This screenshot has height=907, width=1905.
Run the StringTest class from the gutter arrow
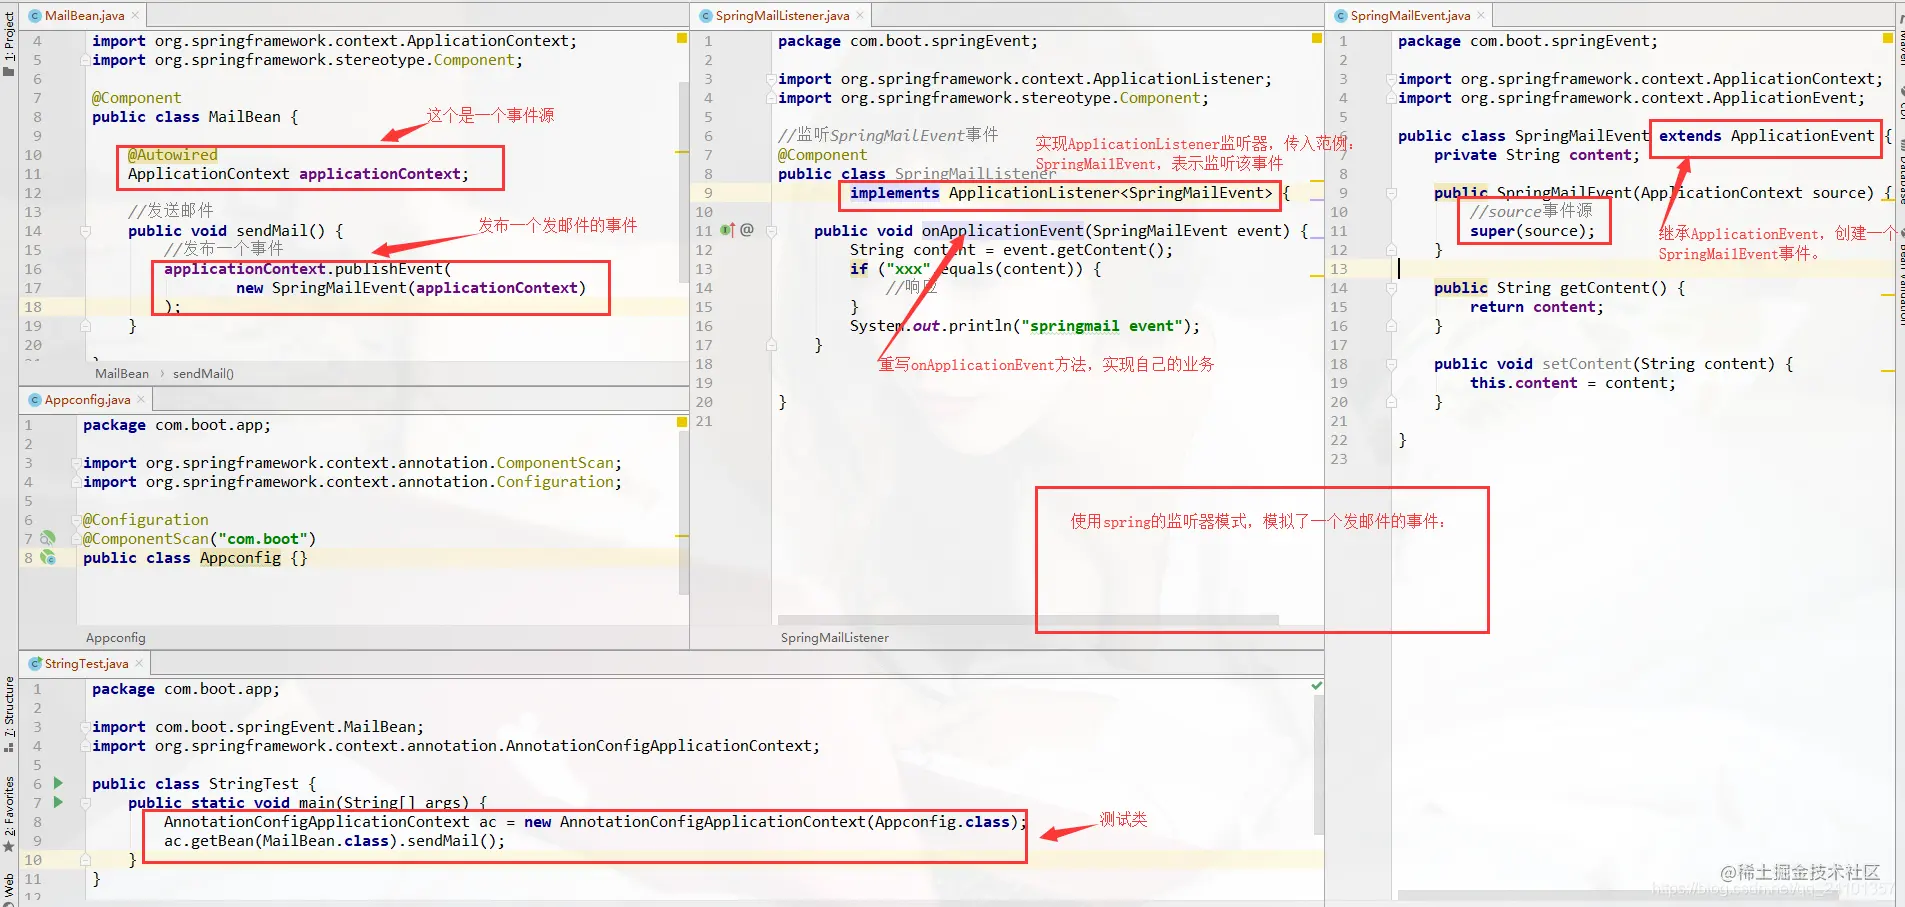58,783
